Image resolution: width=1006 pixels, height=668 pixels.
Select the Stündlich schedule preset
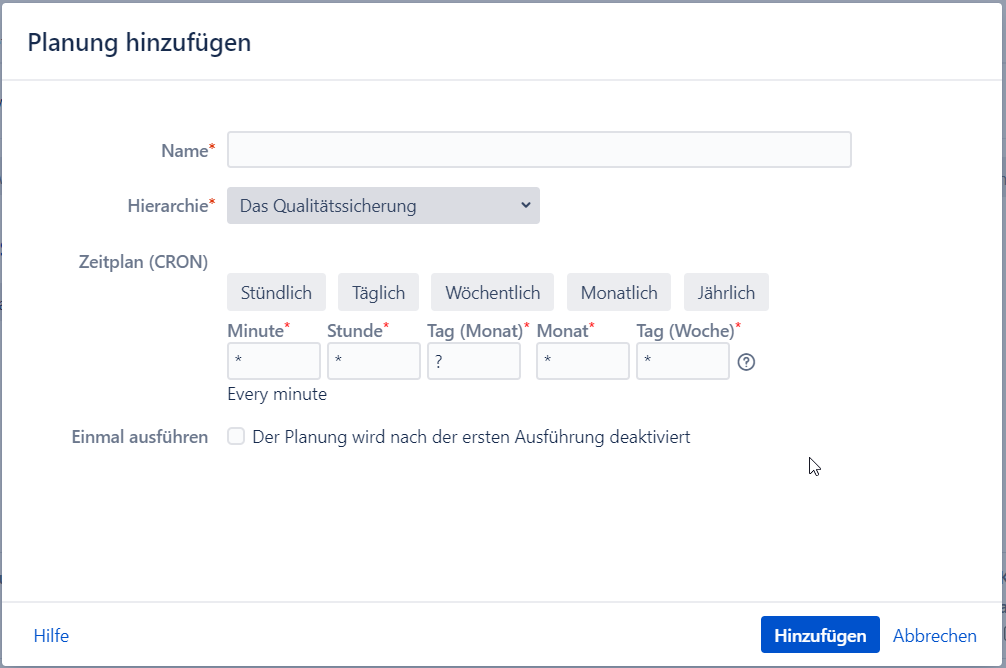click(x=276, y=292)
